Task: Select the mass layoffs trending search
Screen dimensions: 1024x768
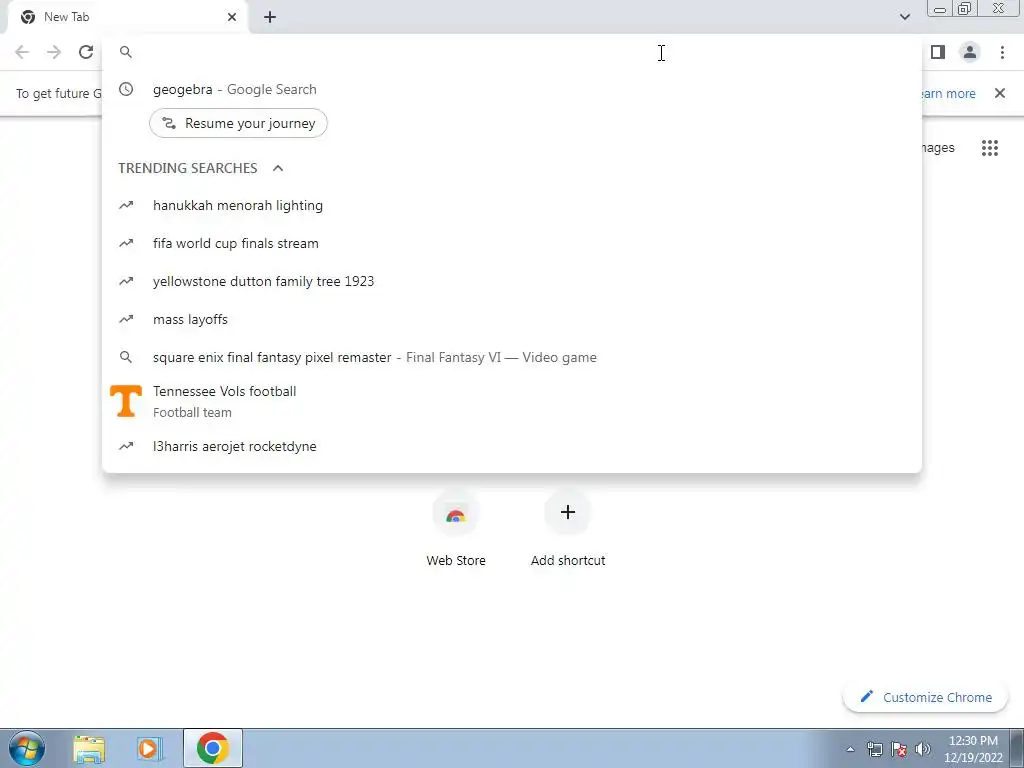Action: coord(512,319)
